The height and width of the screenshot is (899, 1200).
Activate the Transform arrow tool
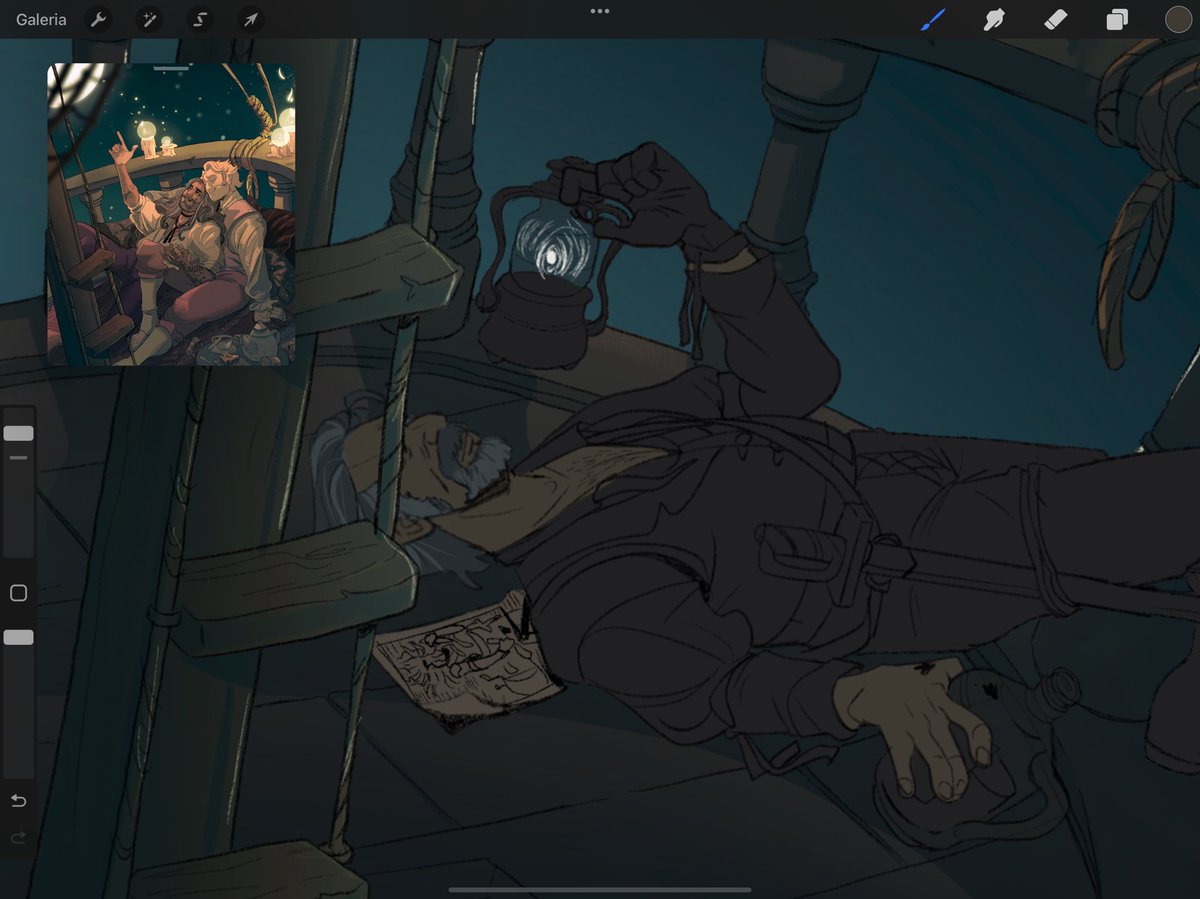[x=251, y=19]
